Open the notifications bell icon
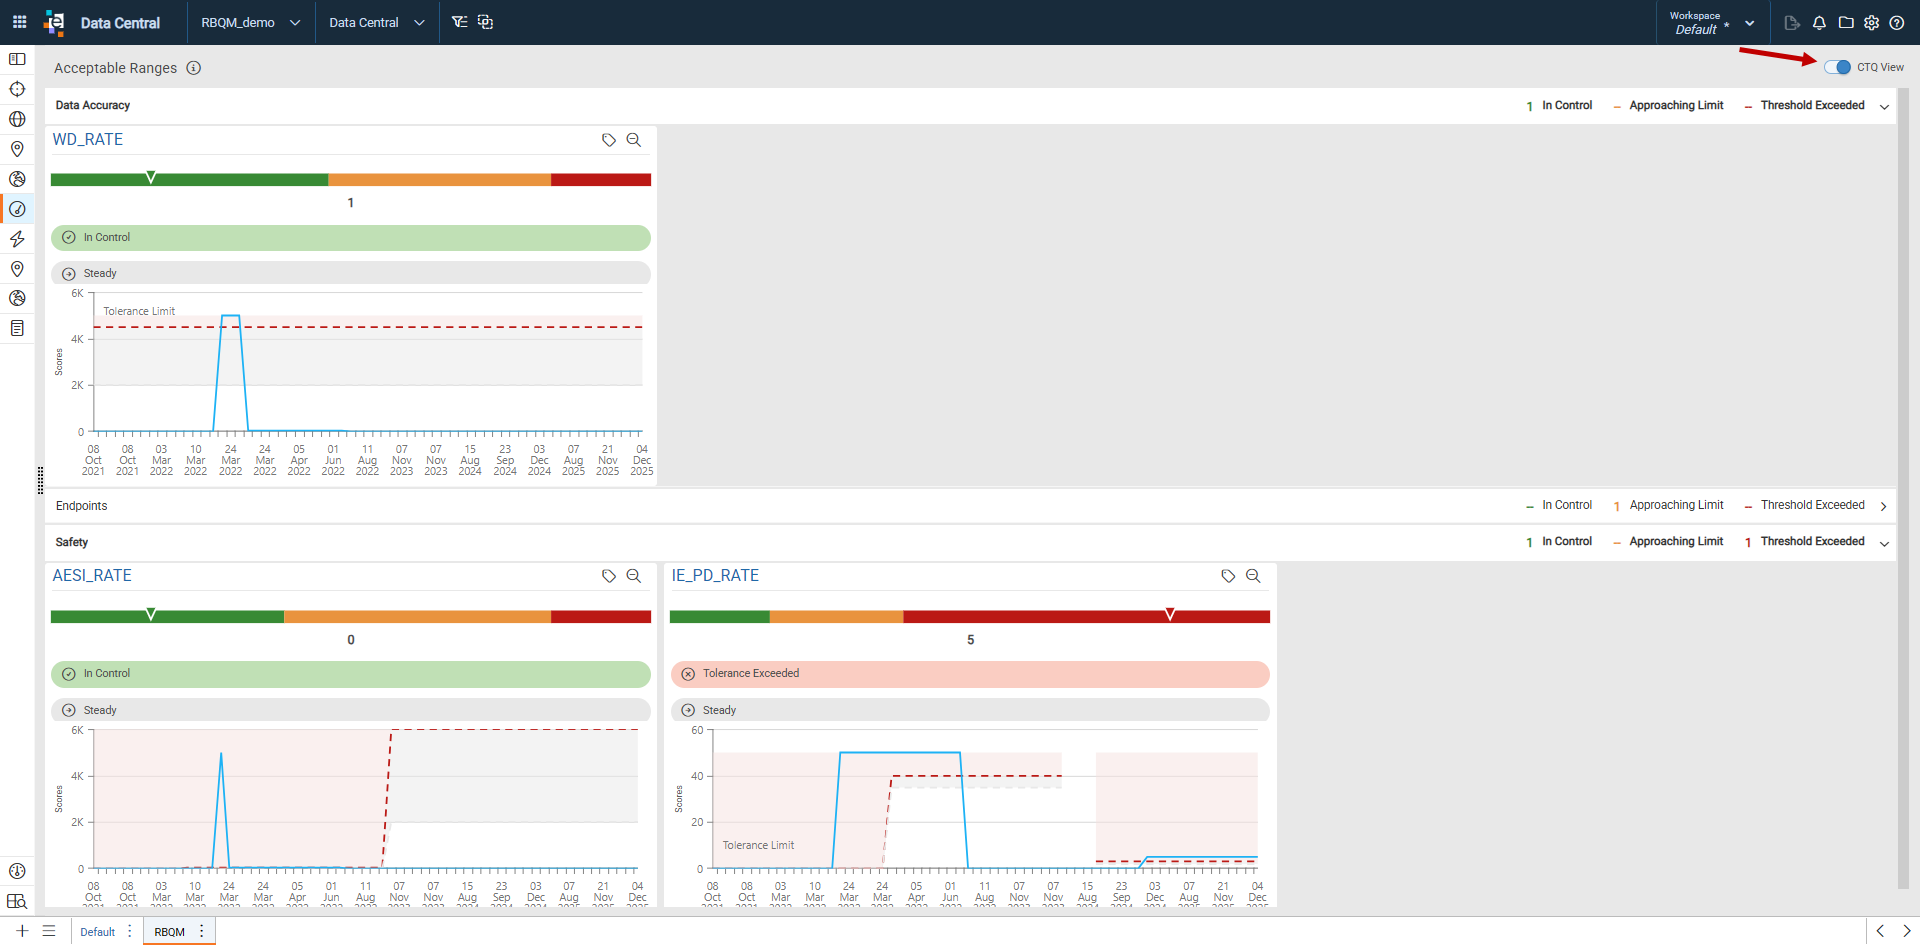This screenshot has width=1920, height=945. (x=1819, y=22)
